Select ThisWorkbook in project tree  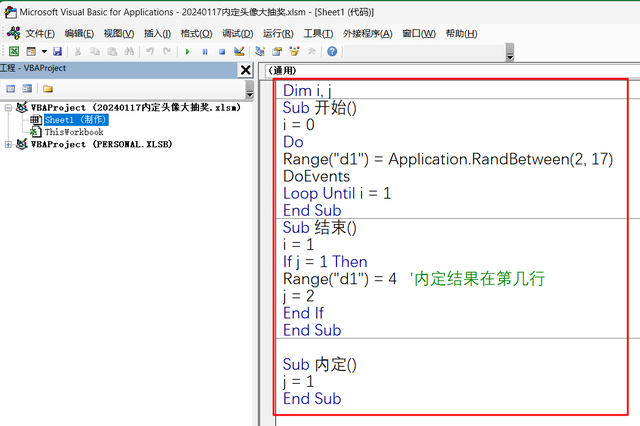point(74,132)
